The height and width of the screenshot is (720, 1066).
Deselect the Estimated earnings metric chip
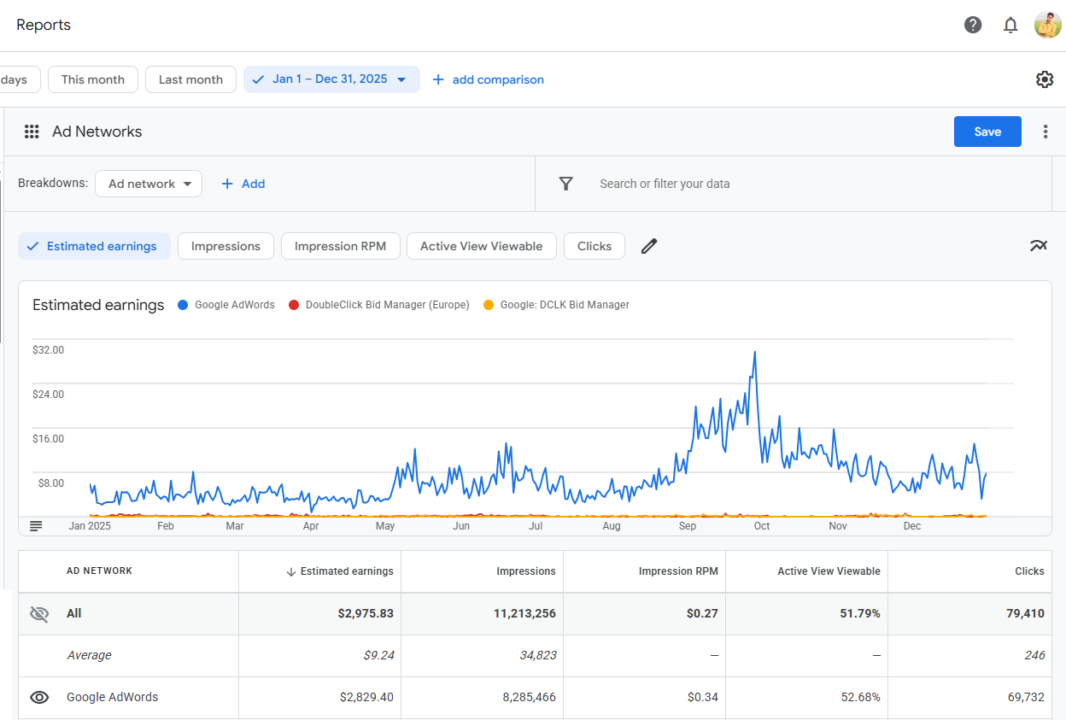coord(94,245)
